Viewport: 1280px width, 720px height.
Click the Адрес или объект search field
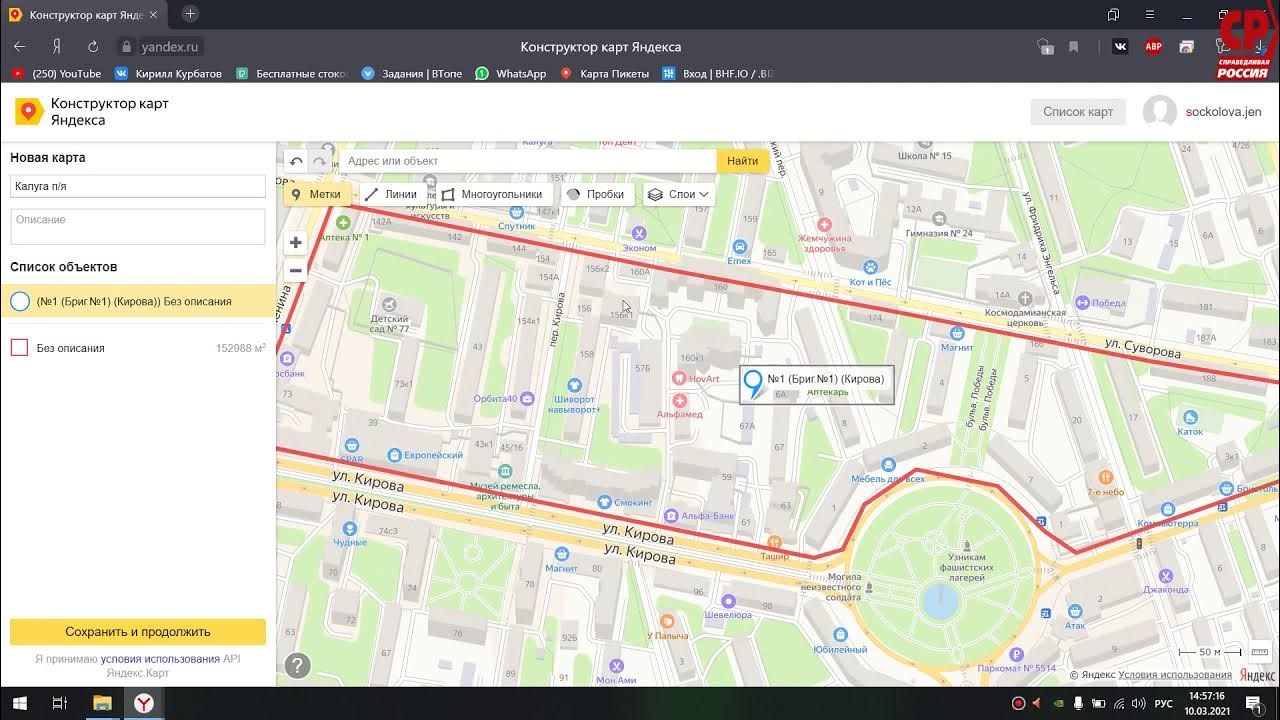click(527, 161)
